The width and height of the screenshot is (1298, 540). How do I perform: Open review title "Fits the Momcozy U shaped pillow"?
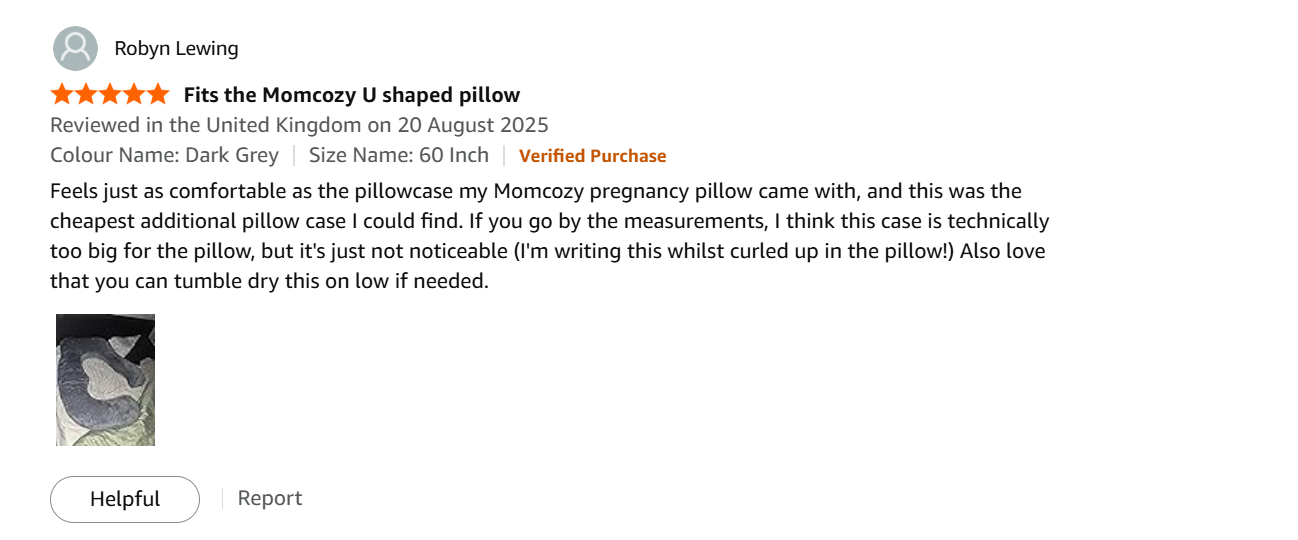click(x=352, y=95)
